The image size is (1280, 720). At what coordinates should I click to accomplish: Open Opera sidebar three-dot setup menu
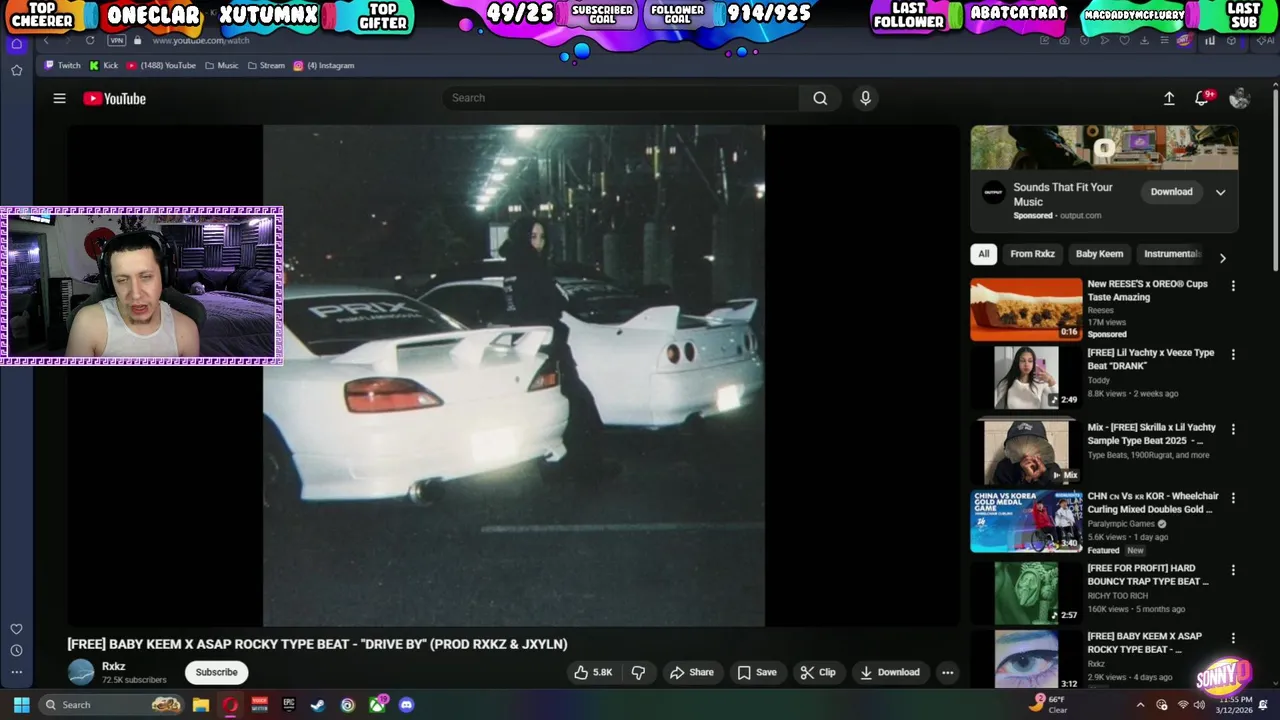[x=16, y=672]
